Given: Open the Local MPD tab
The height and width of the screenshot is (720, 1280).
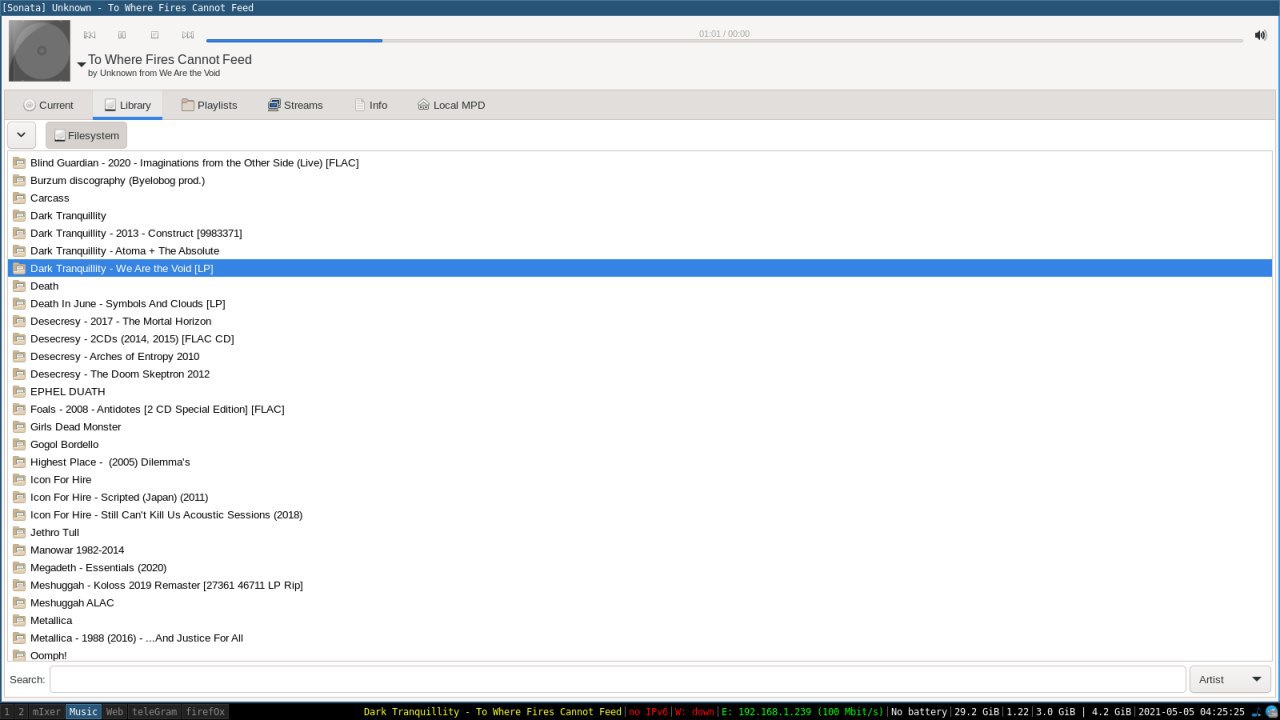Looking at the screenshot, I should coord(451,105).
